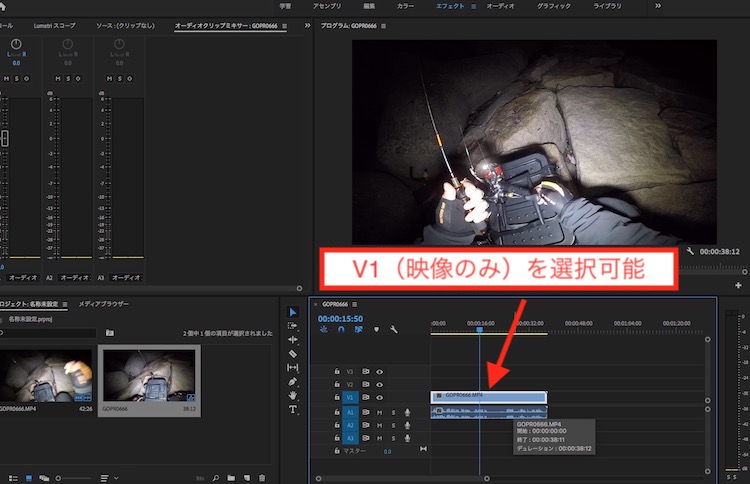Select the GOPR0666.MP4 clip thumbnail
Image resolution: width=750 pixels, height=484 pixels.
(x=46, y=376)
